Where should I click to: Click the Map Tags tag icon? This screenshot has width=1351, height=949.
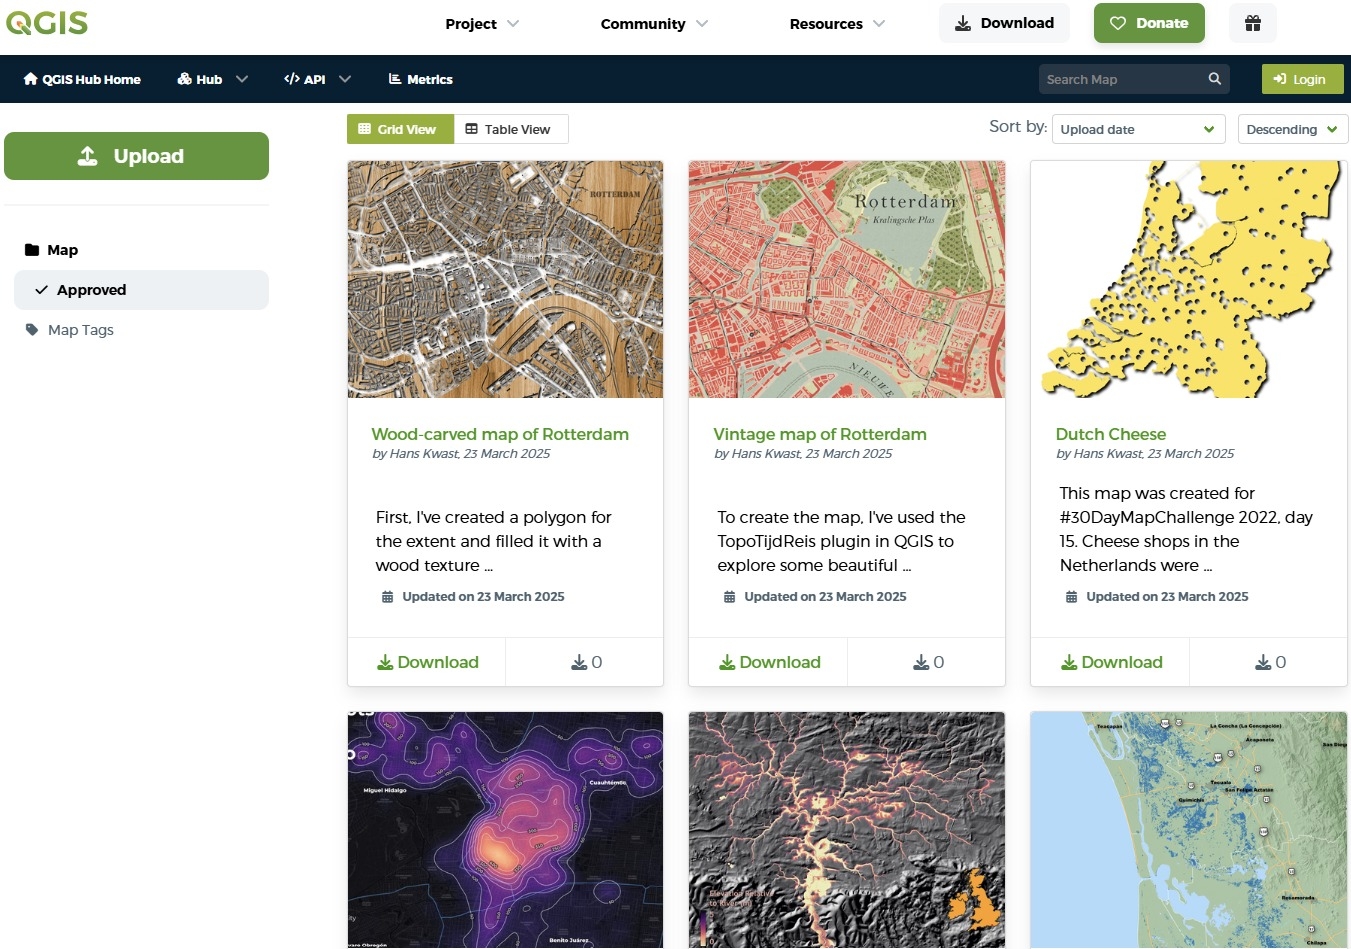tap(32, 329)
